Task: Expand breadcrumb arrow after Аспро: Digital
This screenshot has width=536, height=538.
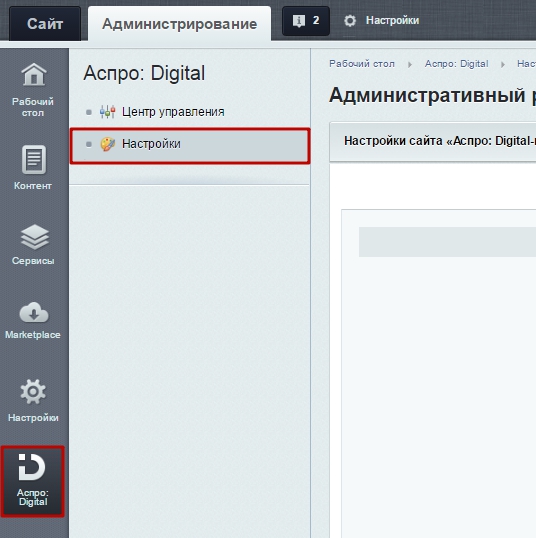Action: click(x=503, y=64)
